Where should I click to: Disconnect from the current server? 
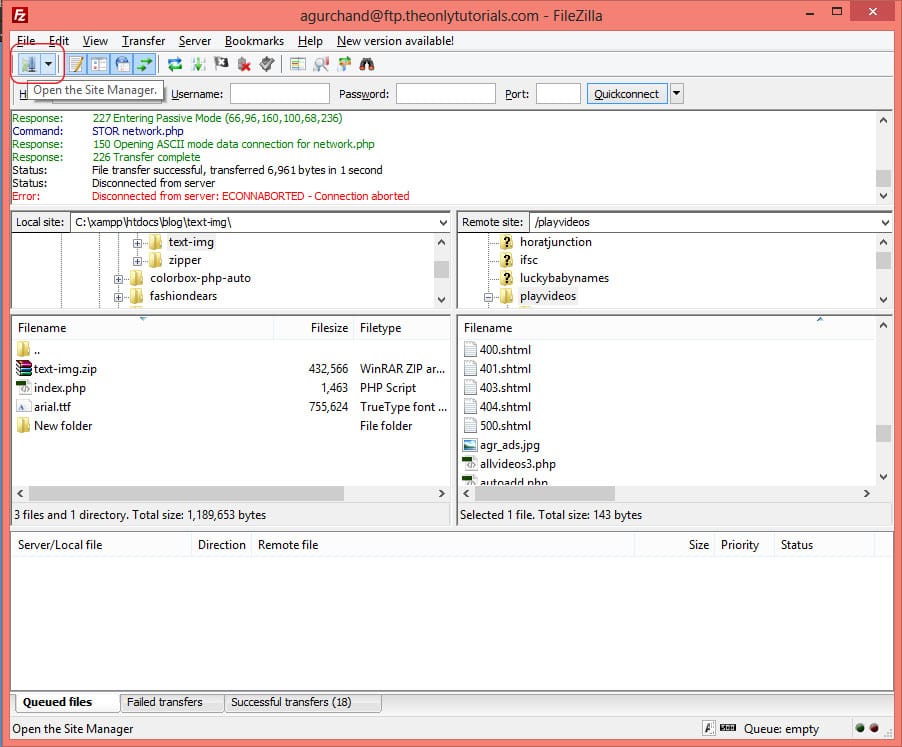[244, 64]
